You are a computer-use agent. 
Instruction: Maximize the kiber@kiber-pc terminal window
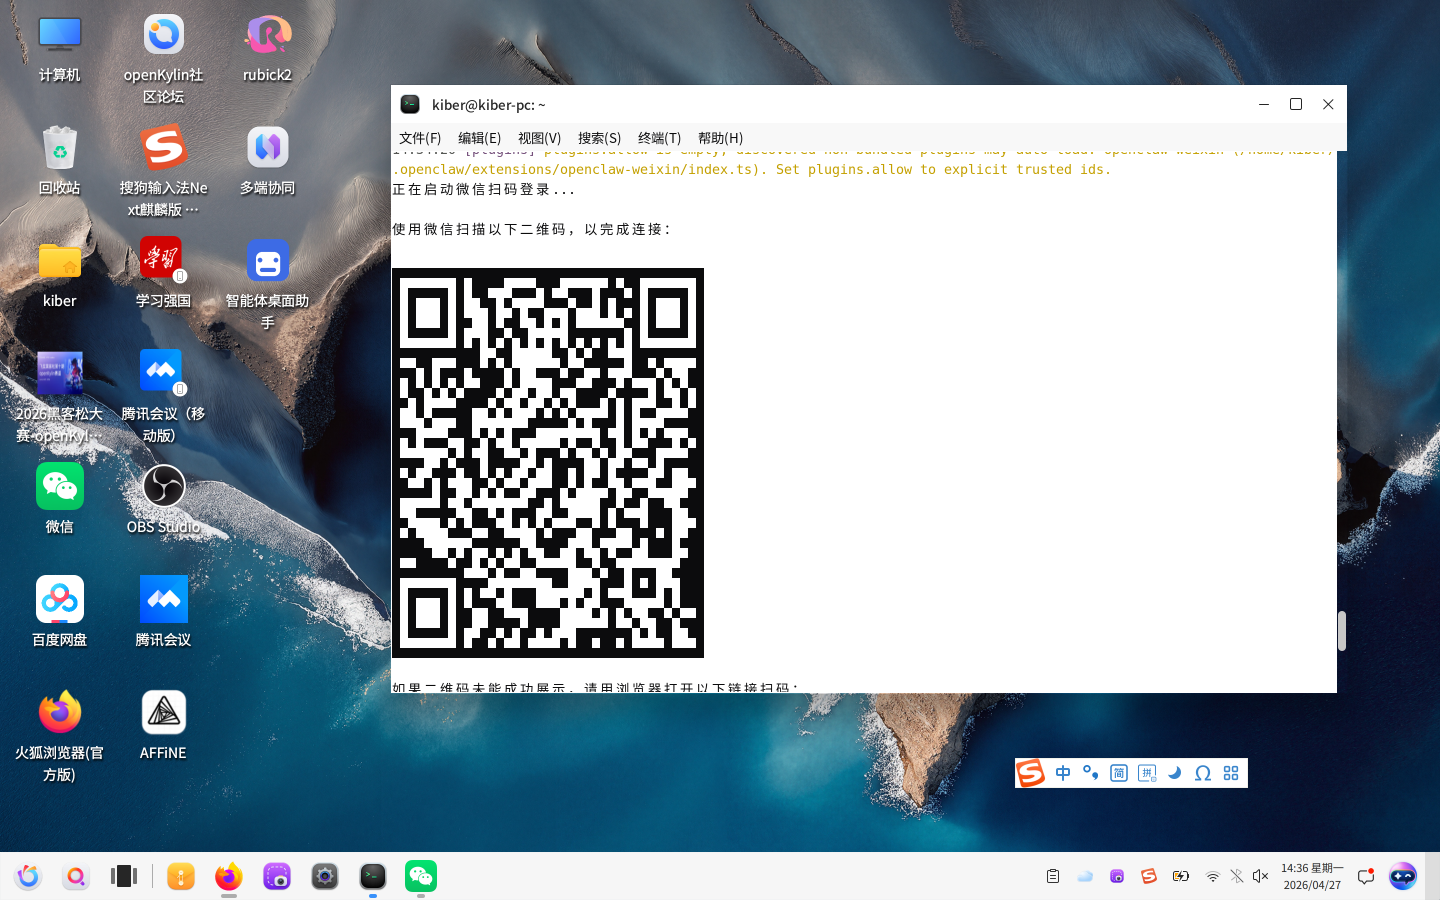[x=1296, y=104]
